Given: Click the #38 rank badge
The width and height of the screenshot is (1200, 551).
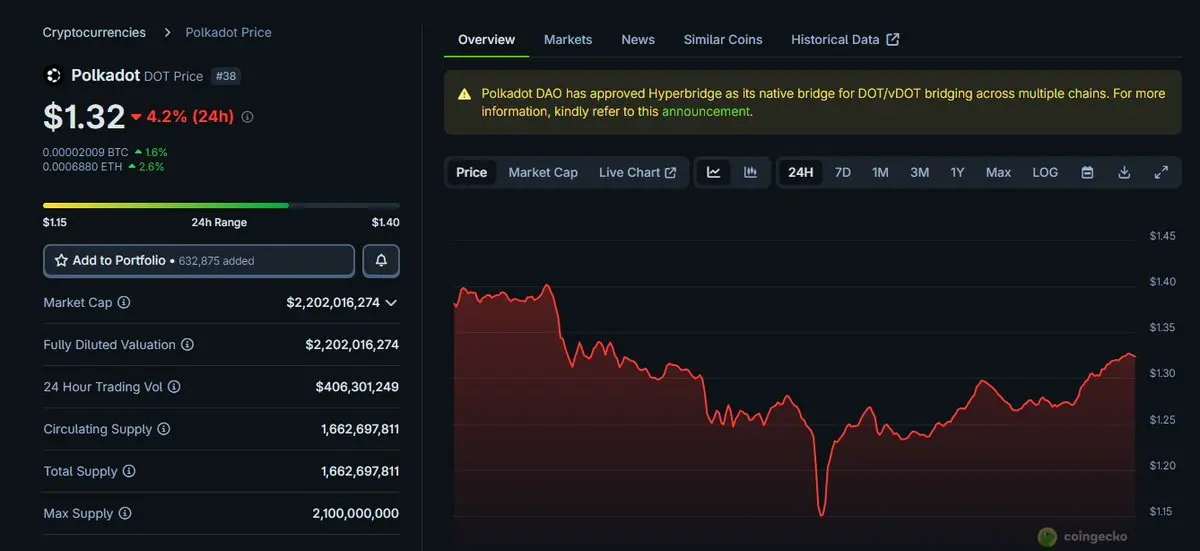Looking at the screenshot, I should (x=227, y=76).
